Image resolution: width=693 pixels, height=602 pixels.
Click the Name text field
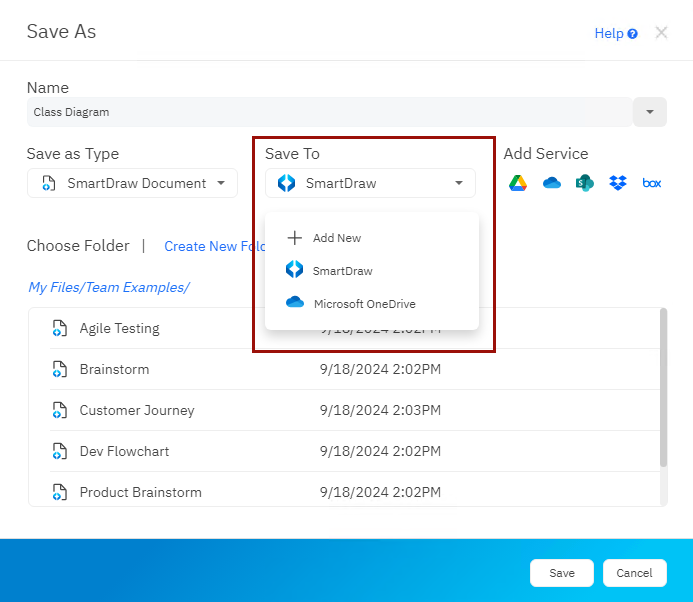(328, 112)
